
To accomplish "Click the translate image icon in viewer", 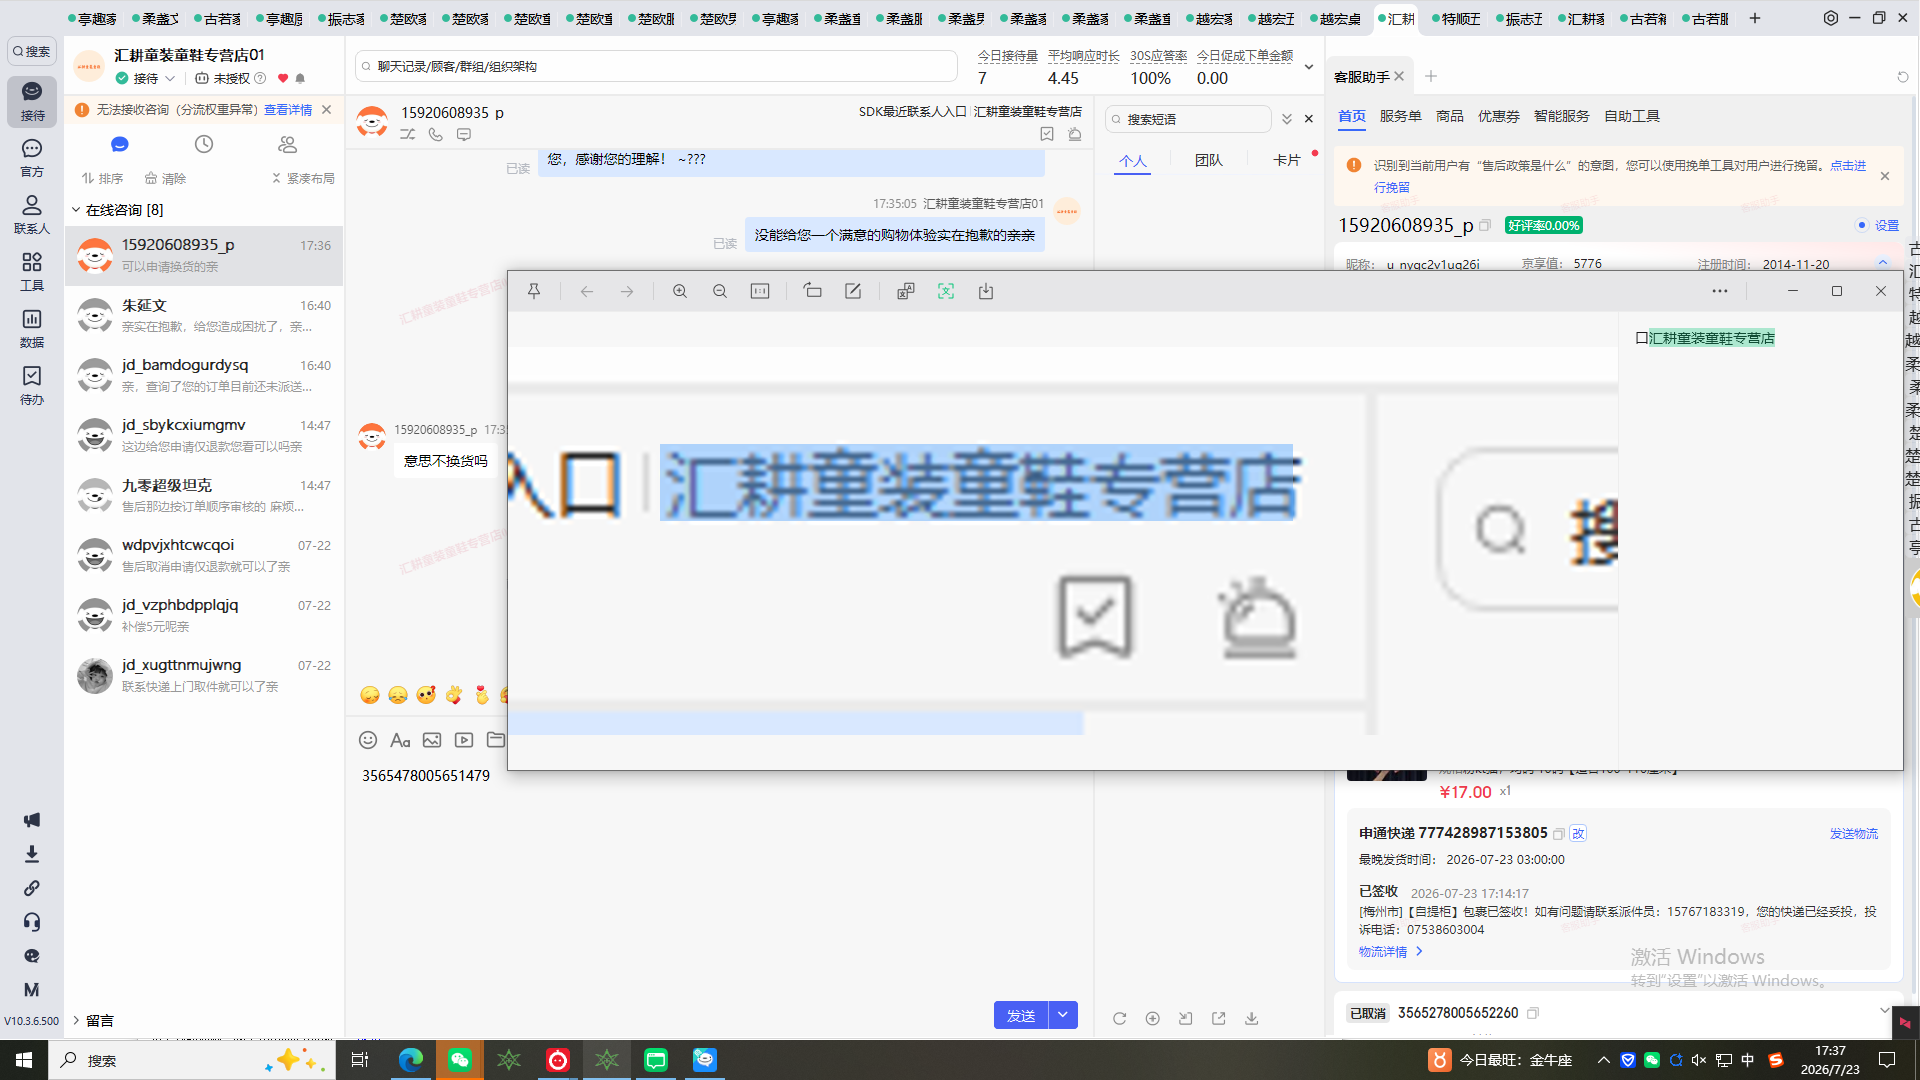I will [906, 291].
